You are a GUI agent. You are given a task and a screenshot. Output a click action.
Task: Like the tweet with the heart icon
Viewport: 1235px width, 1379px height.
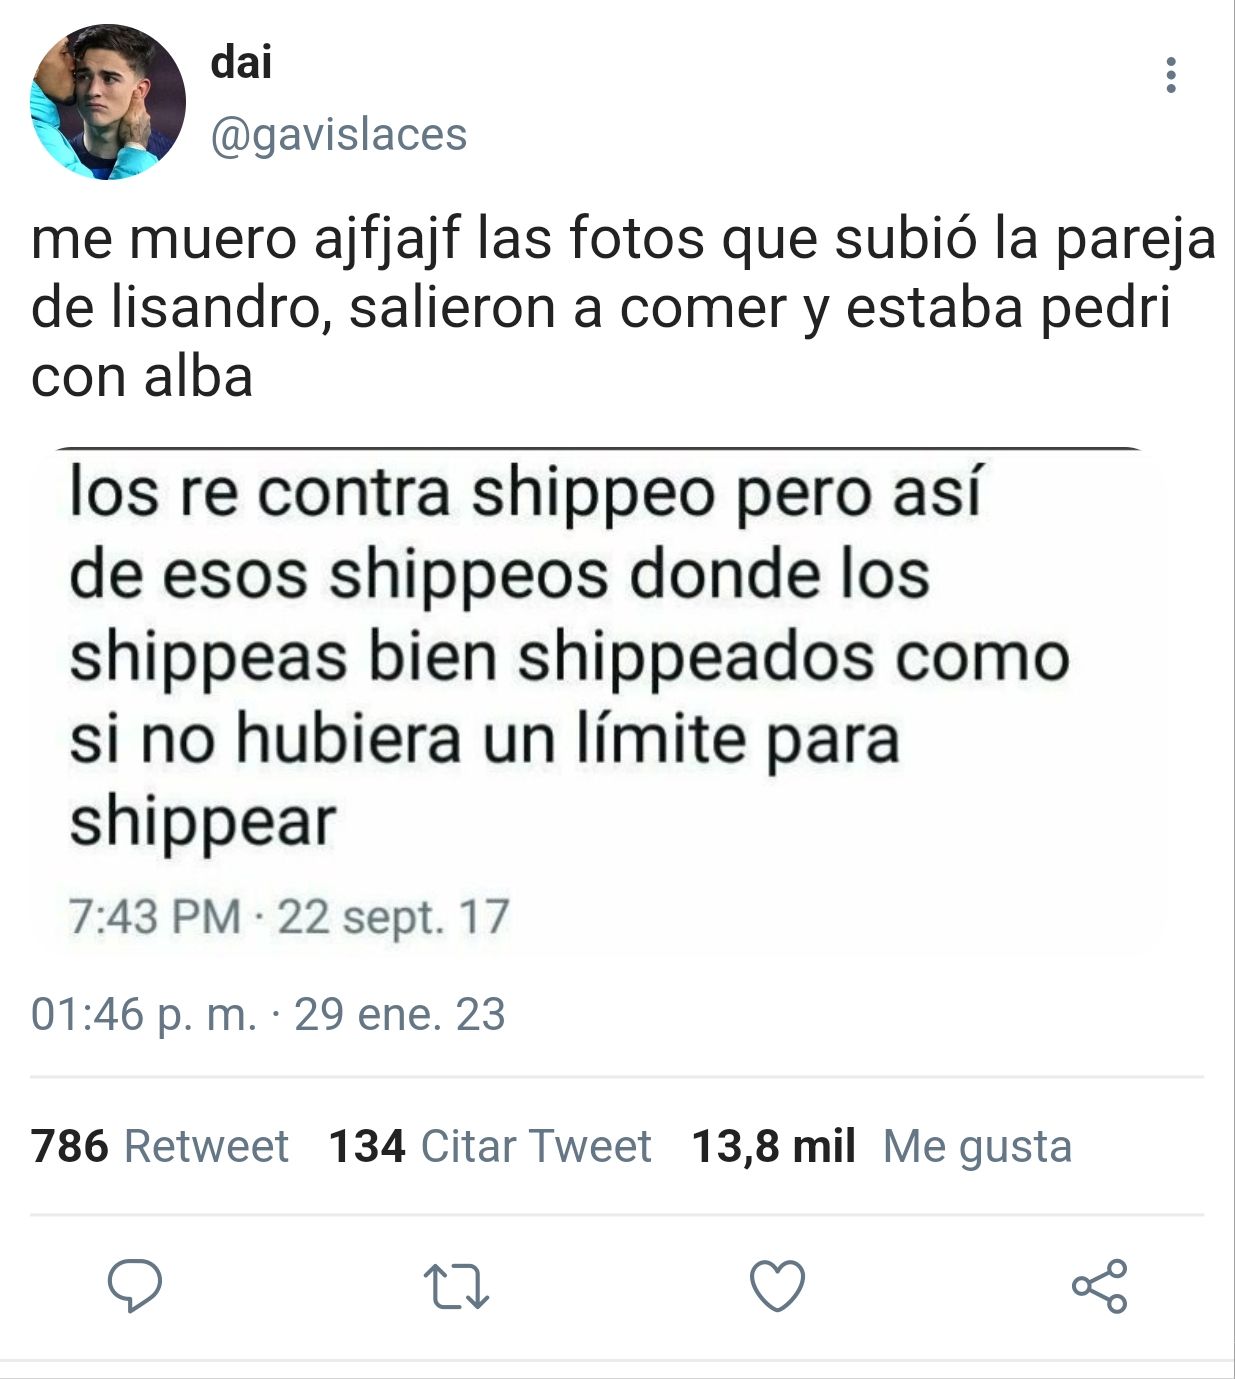pos(777,1286)
